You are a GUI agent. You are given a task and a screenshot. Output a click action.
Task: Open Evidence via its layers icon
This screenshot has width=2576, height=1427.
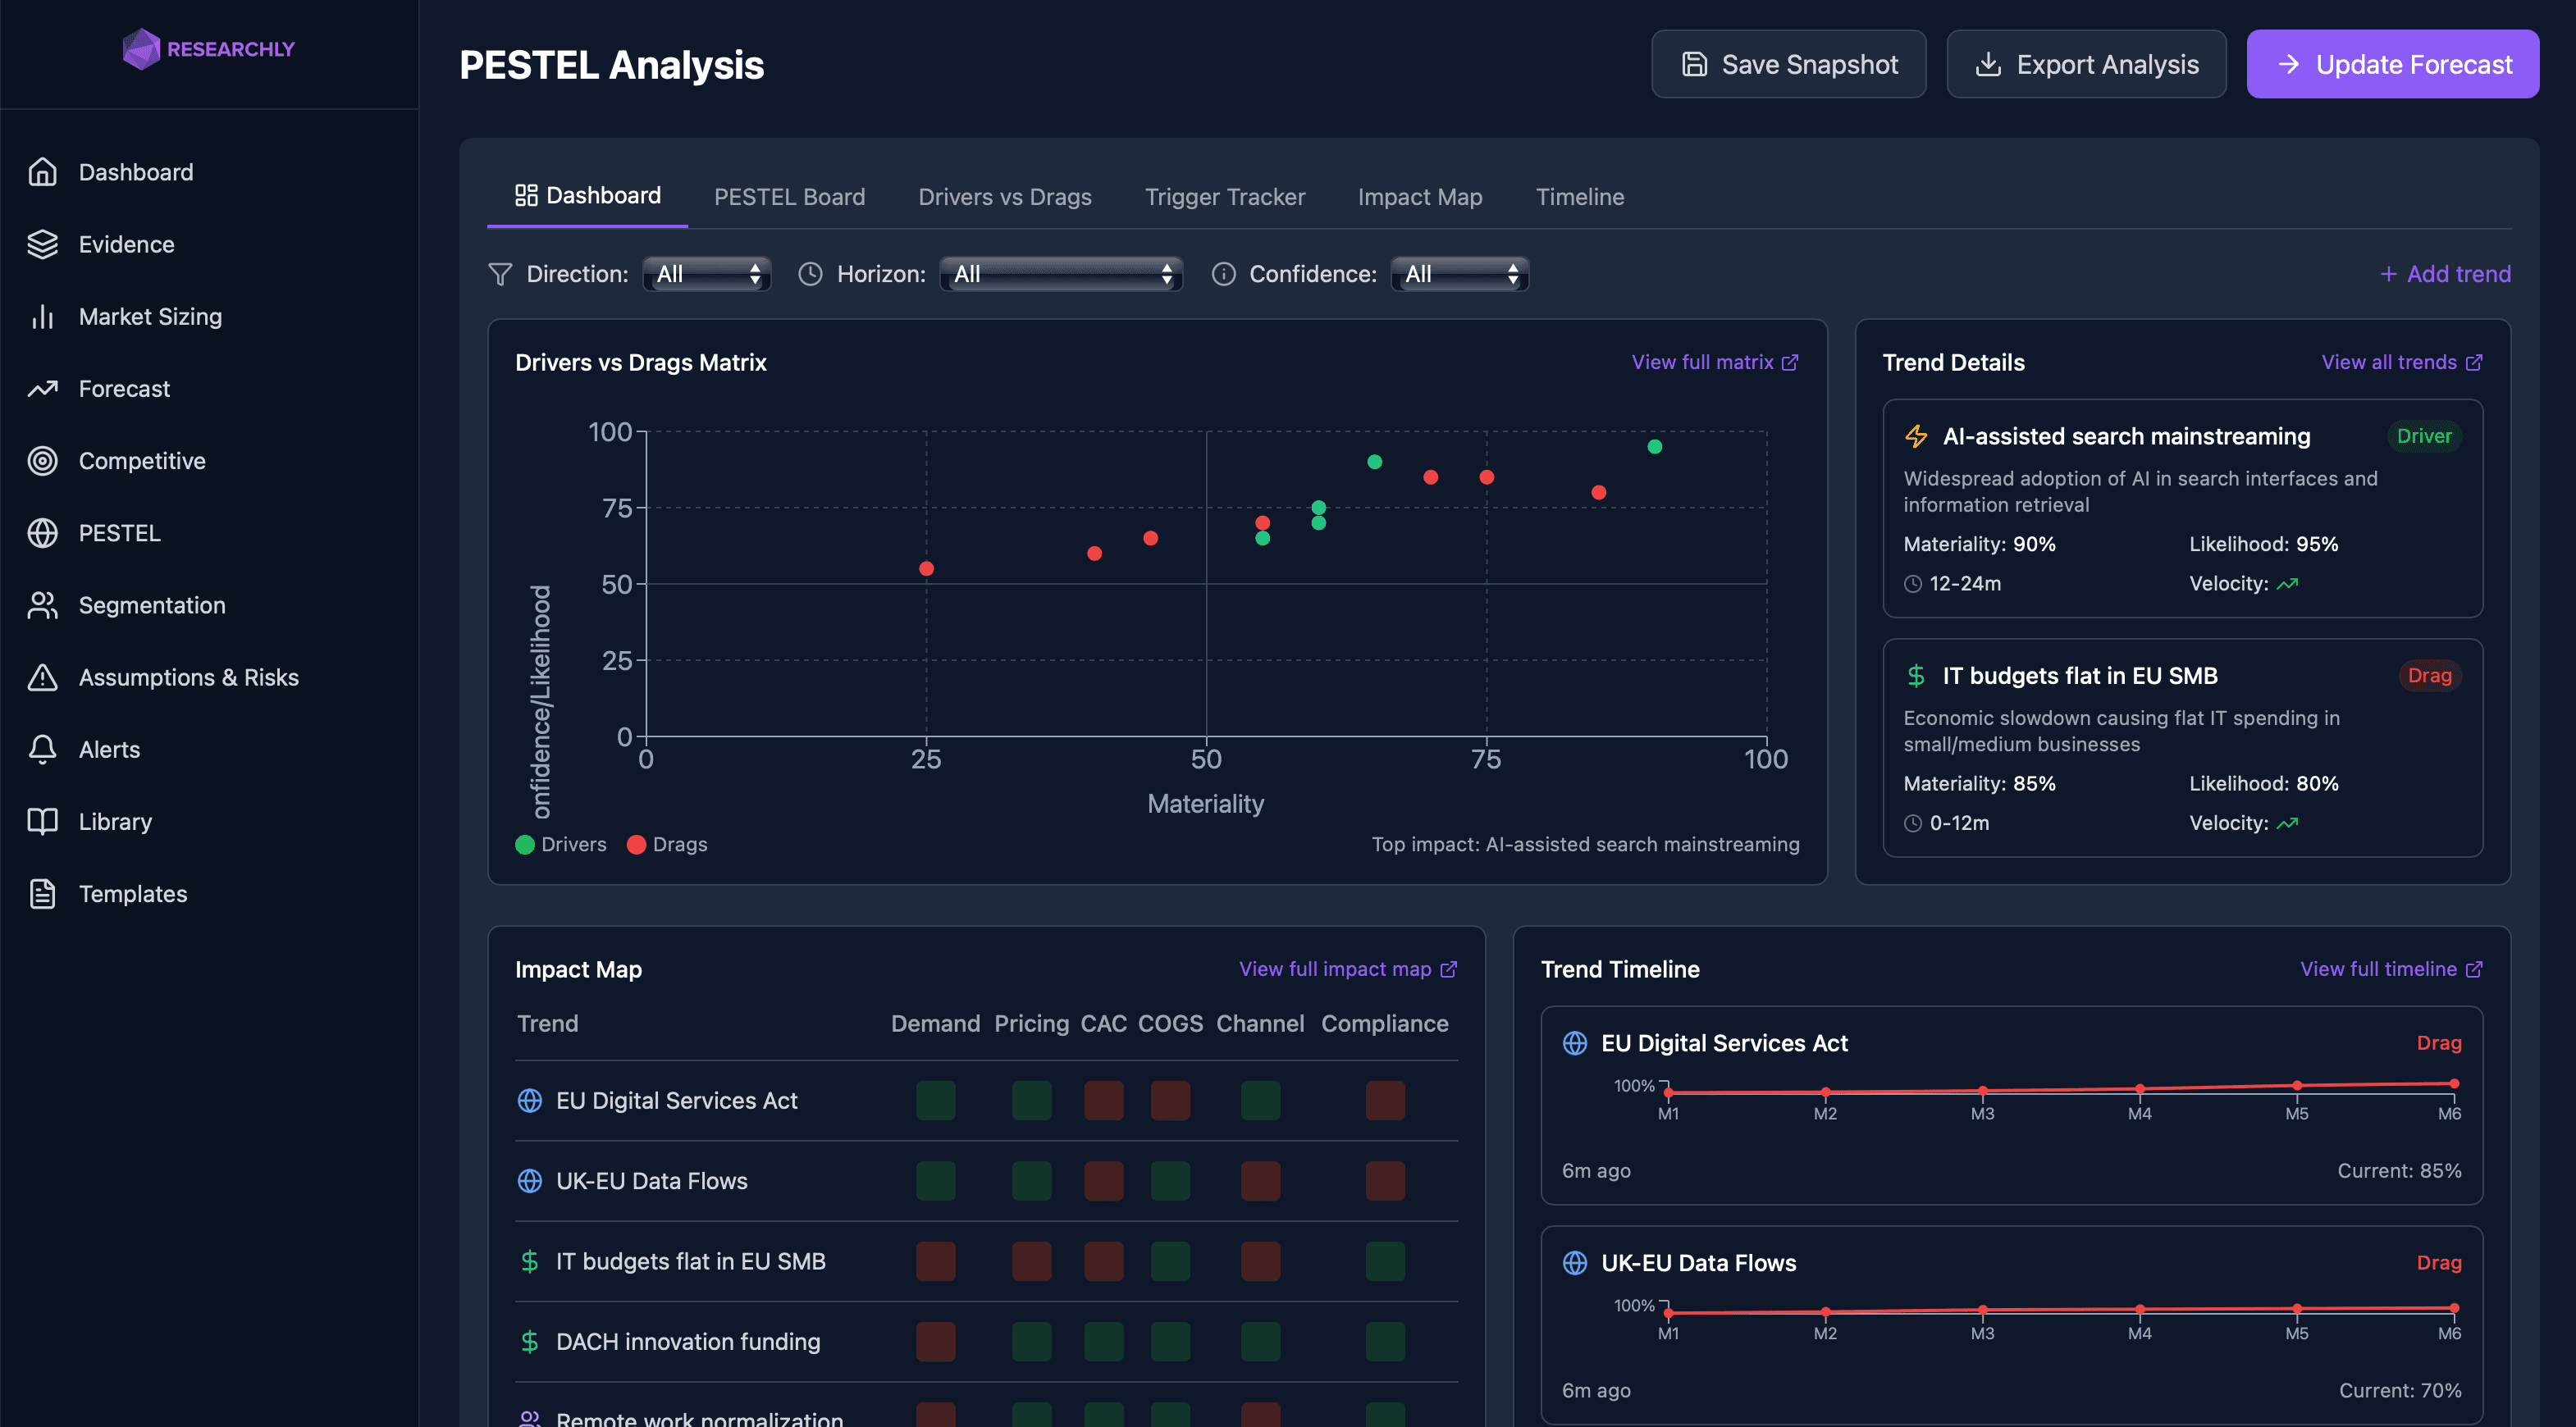pos(42,244)
